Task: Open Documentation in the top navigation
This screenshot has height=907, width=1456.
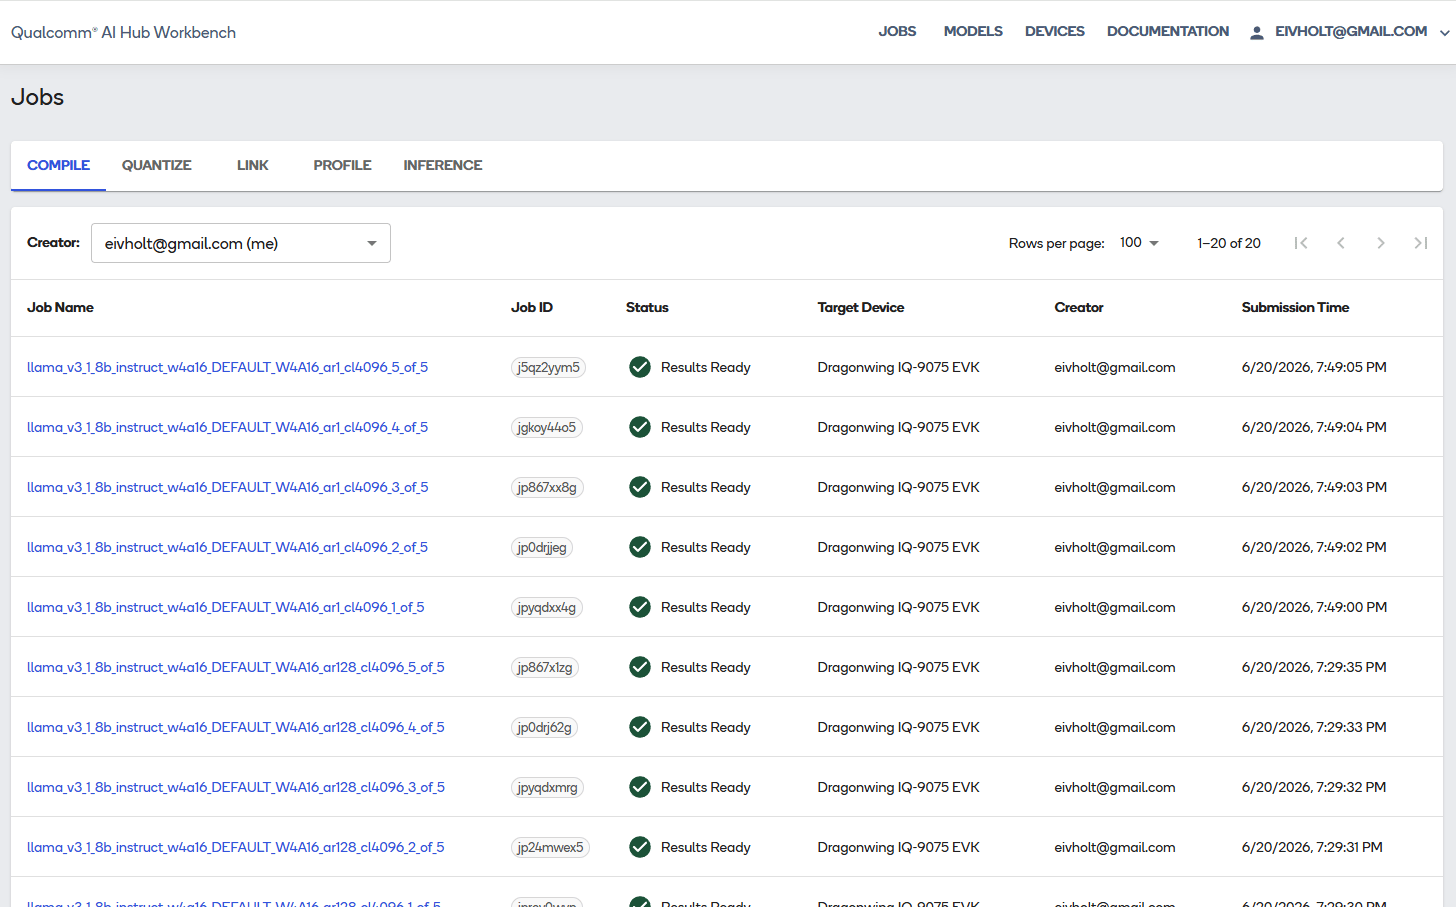Action: 1168,32
